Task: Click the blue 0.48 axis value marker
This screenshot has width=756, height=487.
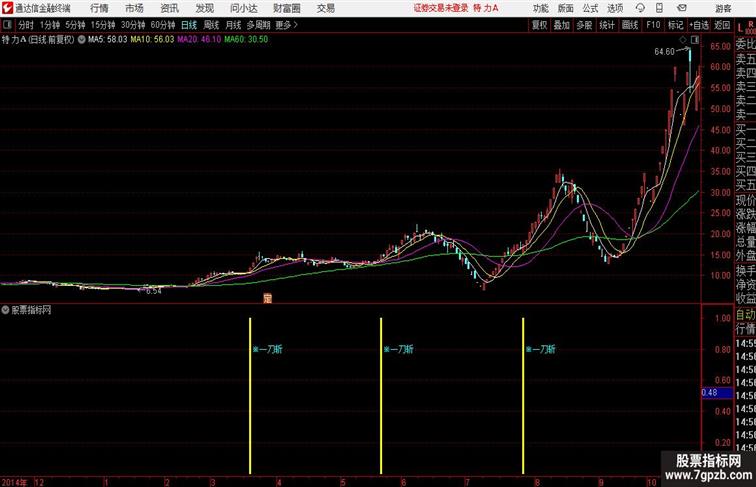Action: coord(716,392)
